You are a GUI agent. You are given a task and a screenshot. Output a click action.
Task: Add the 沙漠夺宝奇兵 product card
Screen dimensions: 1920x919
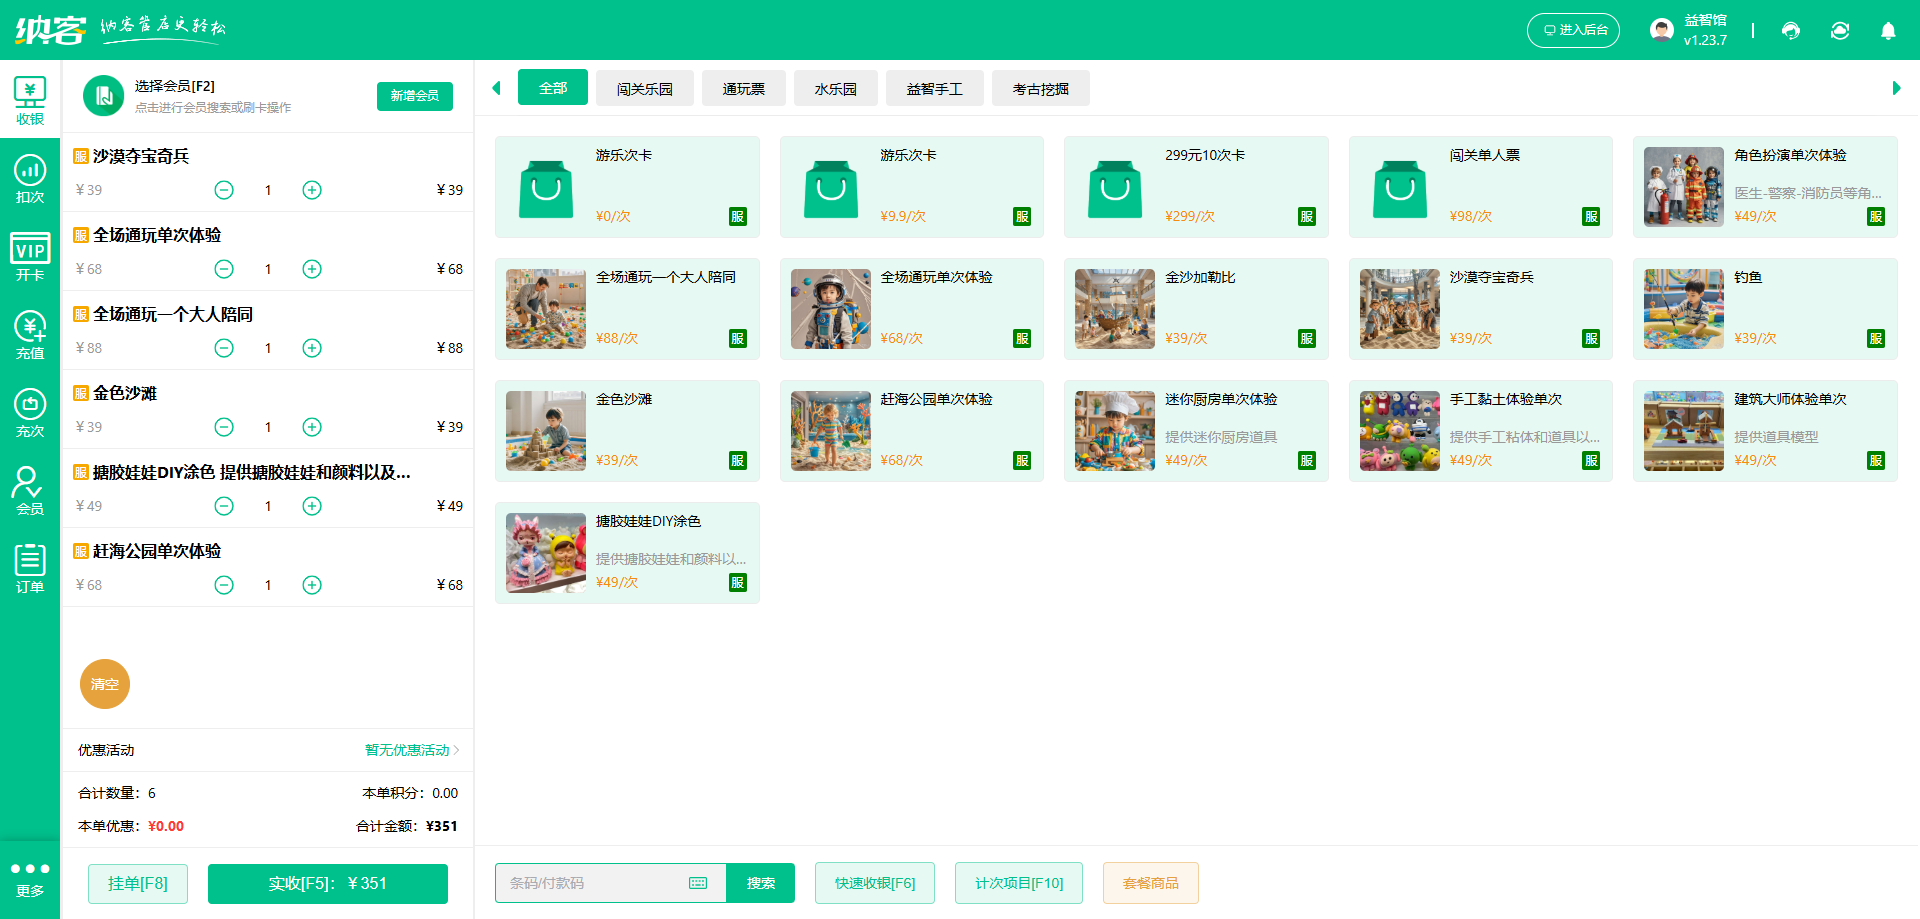pos(1481,309)
